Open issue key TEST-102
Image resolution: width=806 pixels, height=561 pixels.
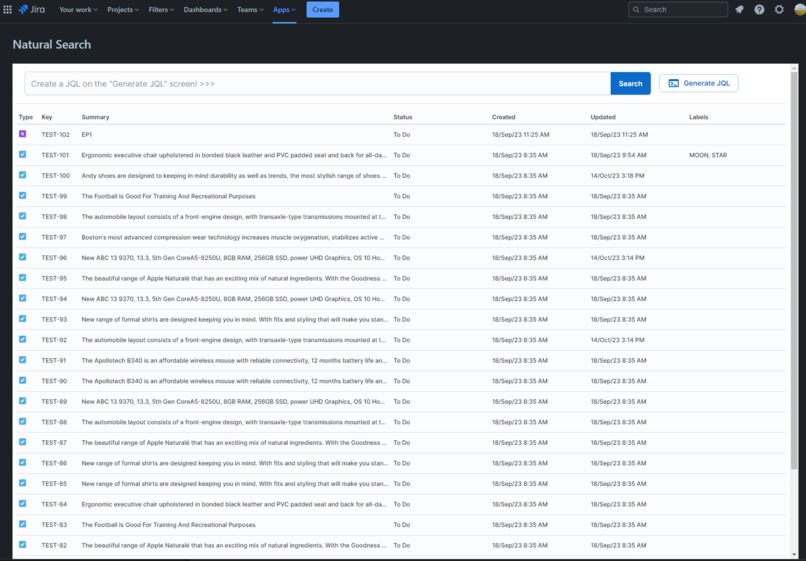point(56,134)
